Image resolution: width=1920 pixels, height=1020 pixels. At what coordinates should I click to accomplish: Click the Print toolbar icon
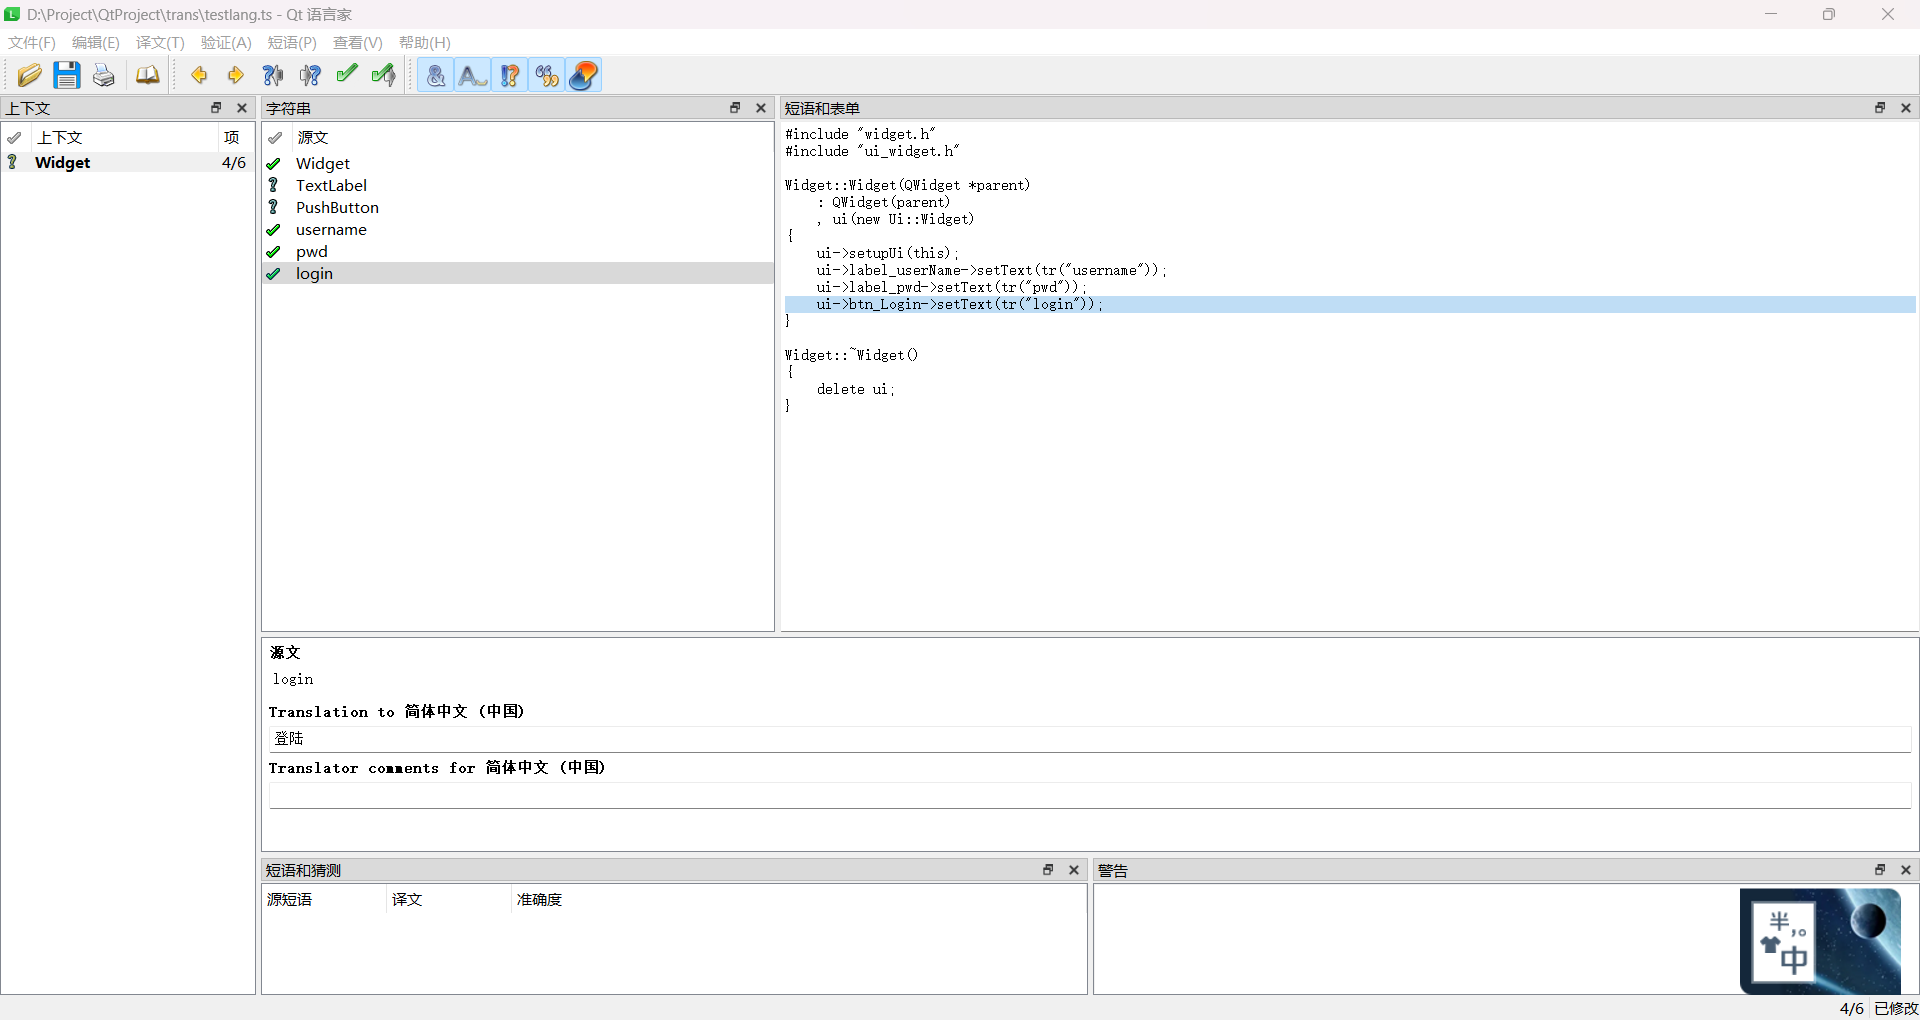click(104, 75)
